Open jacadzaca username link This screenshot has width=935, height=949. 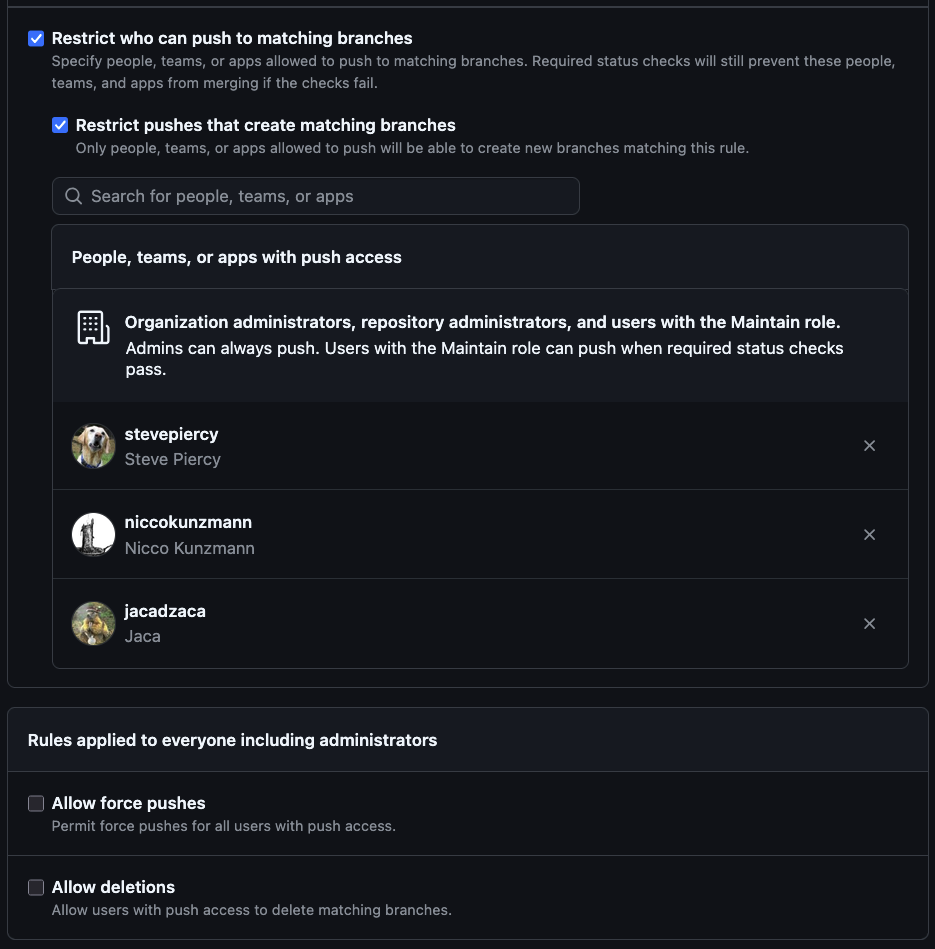165,611
